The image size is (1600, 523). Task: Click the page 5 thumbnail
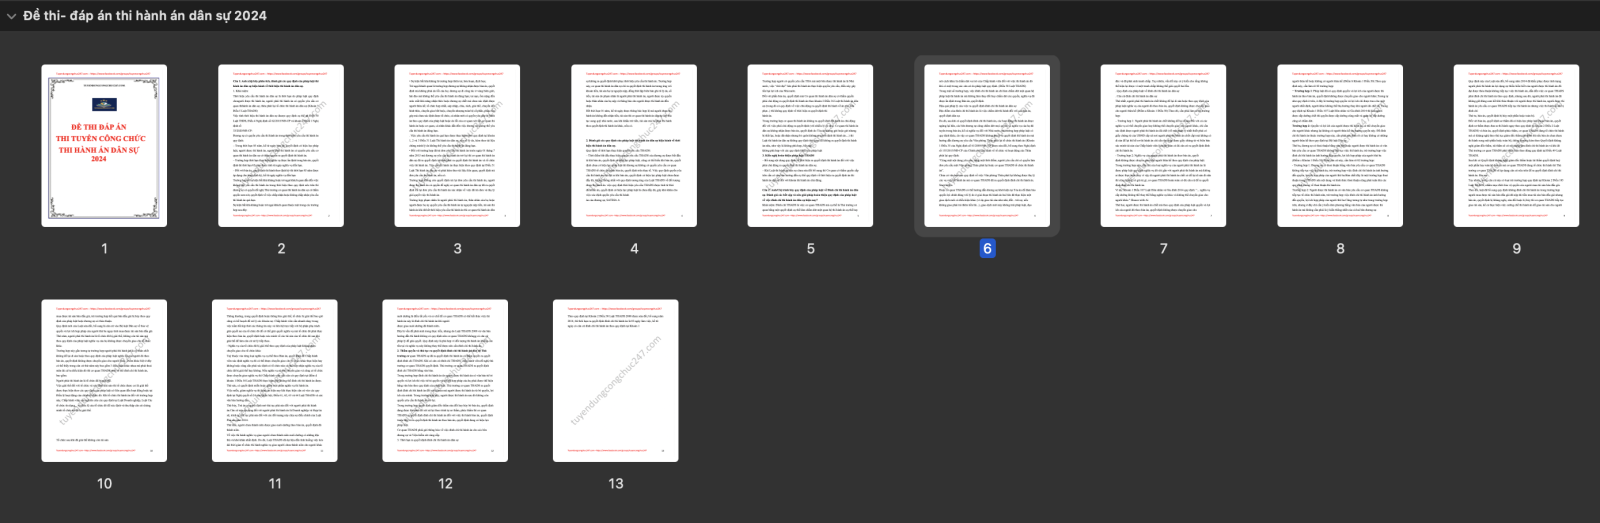(x=810, y=146)
